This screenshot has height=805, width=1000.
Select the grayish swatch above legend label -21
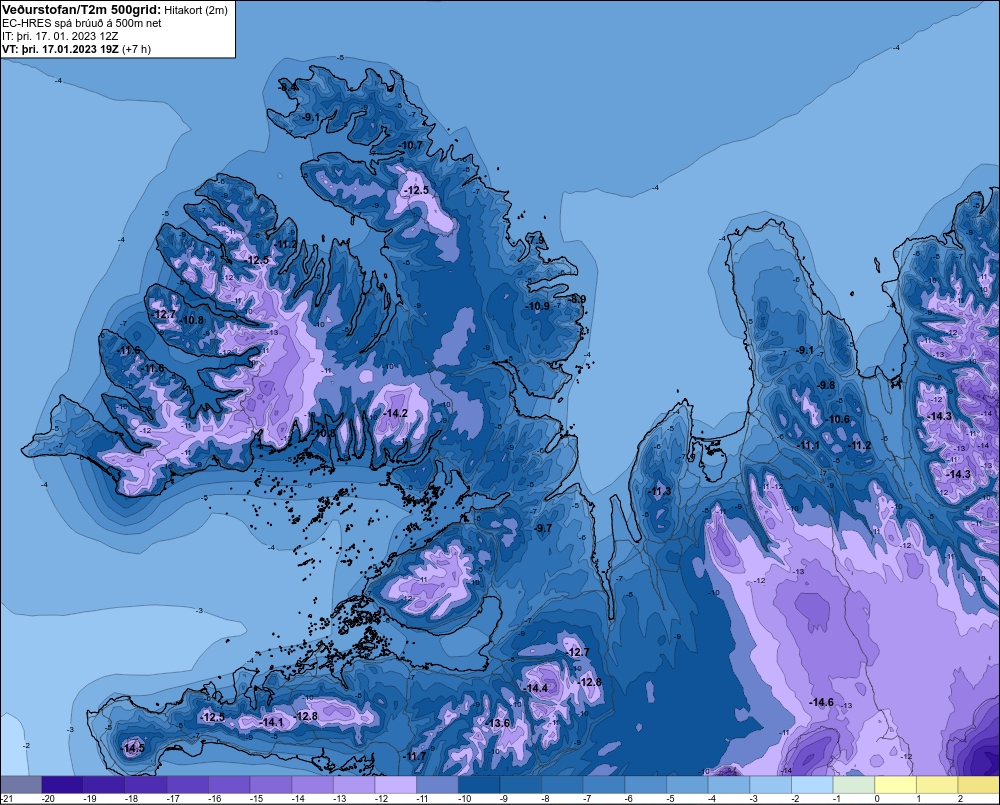point(21,785)
